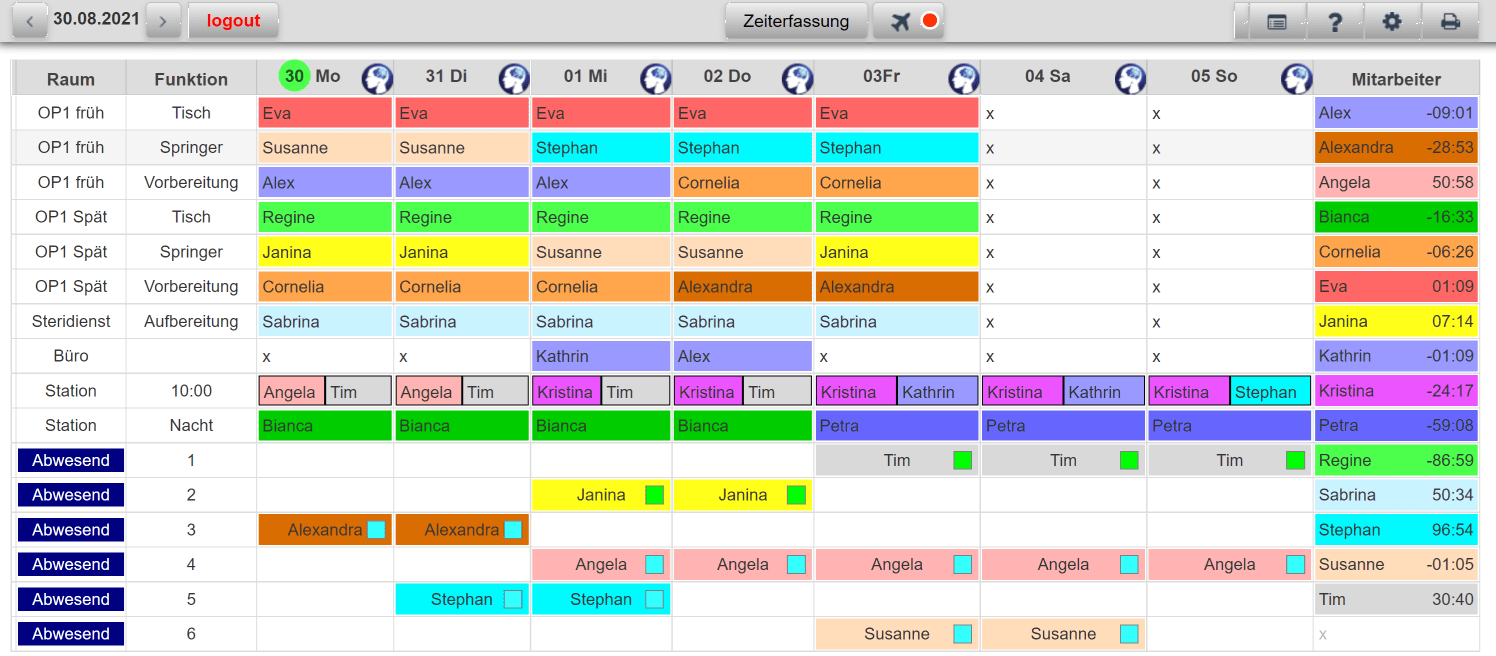Toggle Tim's green absence checkbox on 03Fr
The image size is (1496, 656).
tap(961, 460)
